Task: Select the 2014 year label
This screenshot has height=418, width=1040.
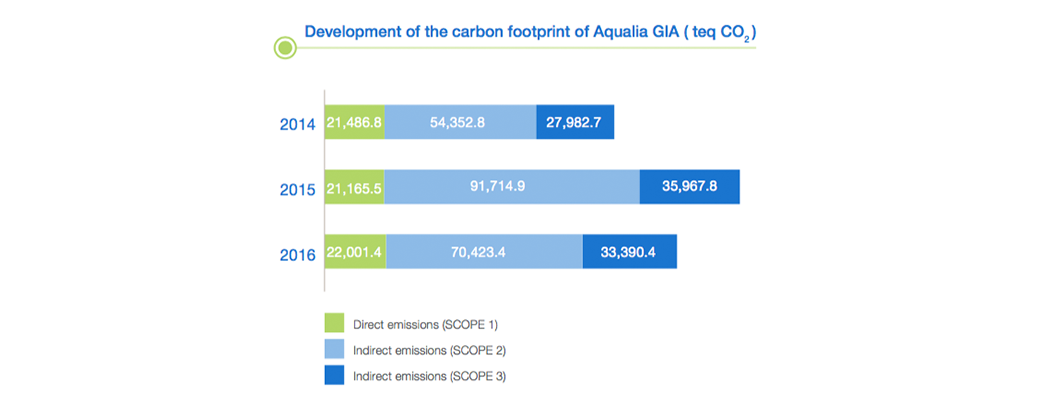Action: tap(297, 123)
